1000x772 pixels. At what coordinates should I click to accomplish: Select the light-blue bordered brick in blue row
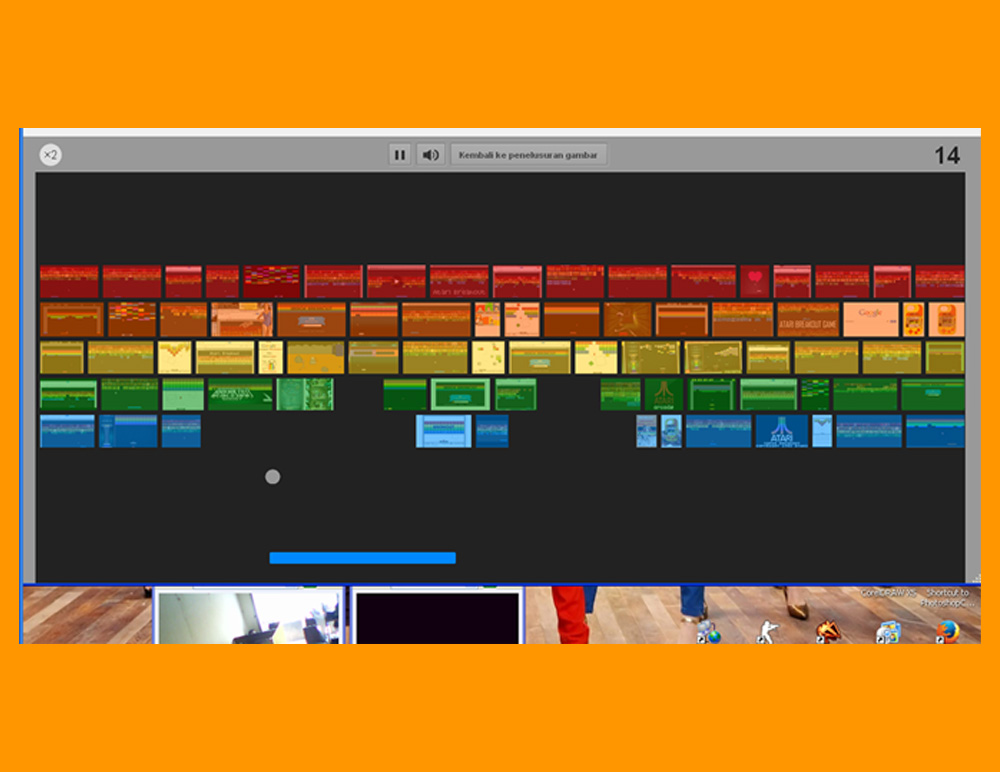(x=444, y=431)
